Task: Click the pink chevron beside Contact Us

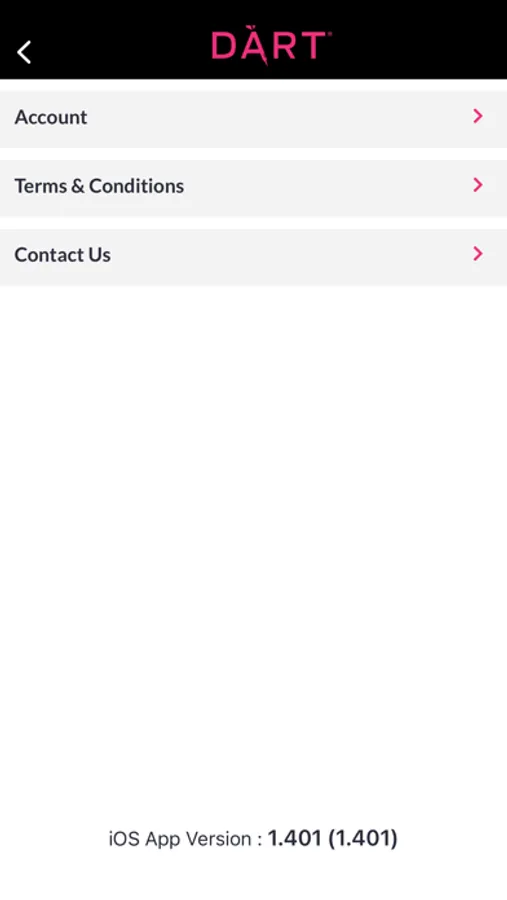Action: pyautogui.click(x=477, y=254)
